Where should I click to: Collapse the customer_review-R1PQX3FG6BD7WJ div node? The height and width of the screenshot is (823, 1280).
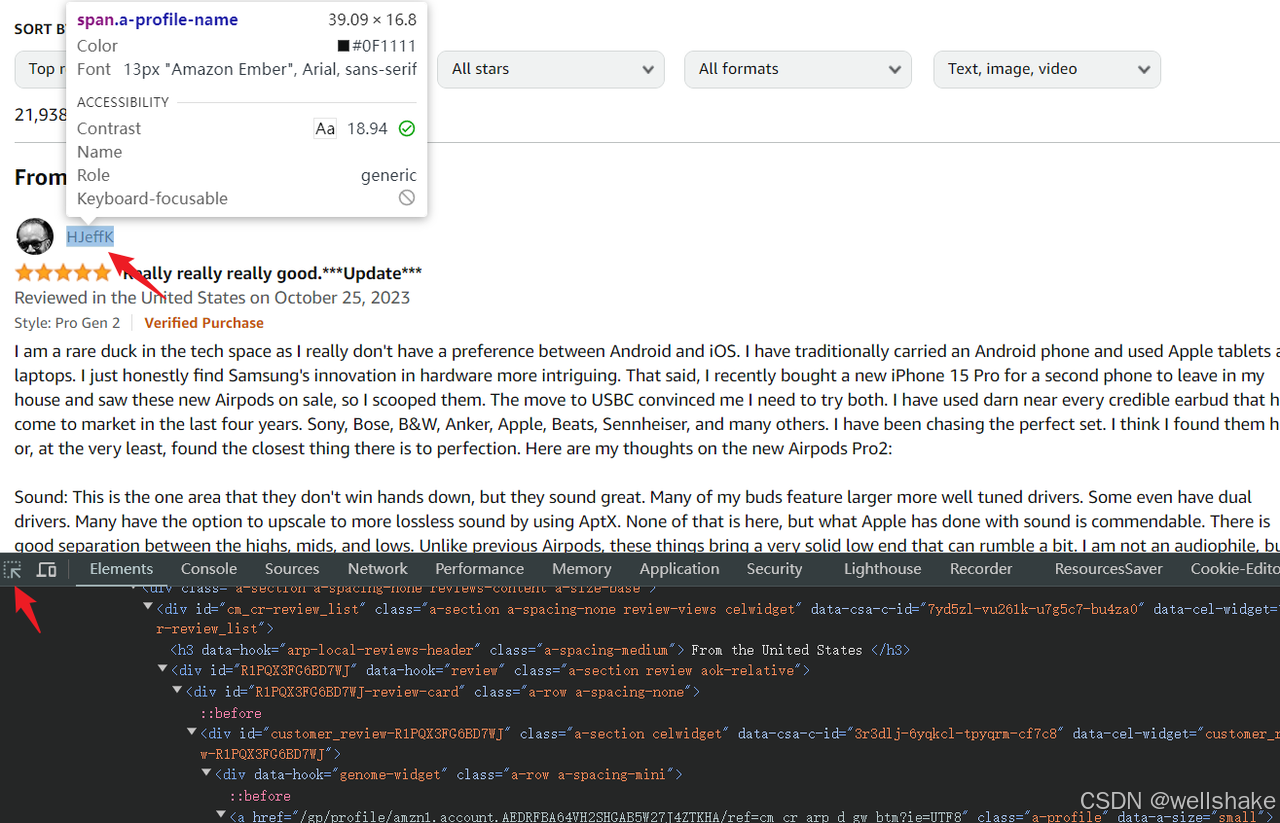(193, 733)
